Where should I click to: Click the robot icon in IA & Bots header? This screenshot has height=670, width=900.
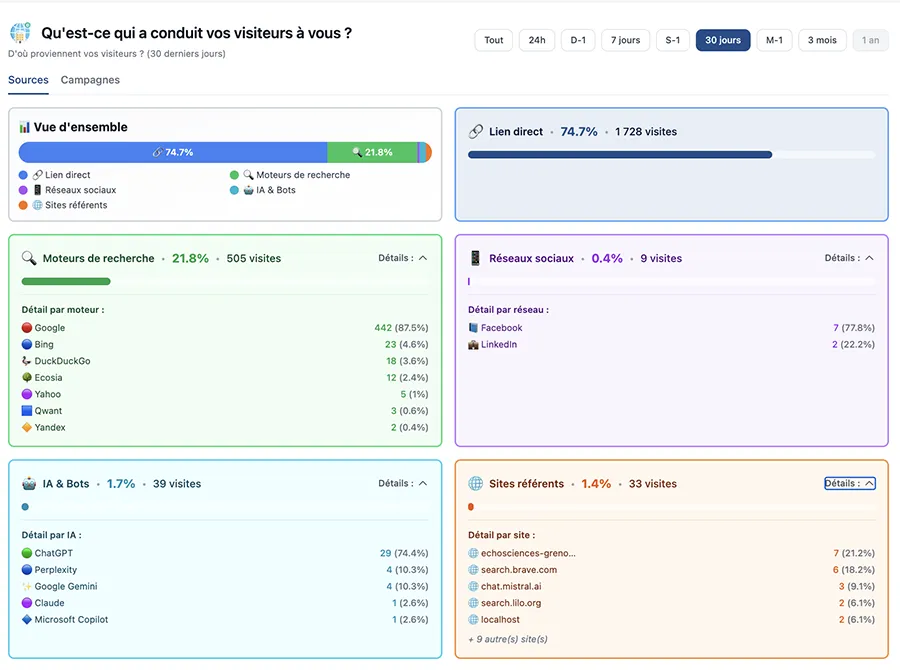pos(29,484)
